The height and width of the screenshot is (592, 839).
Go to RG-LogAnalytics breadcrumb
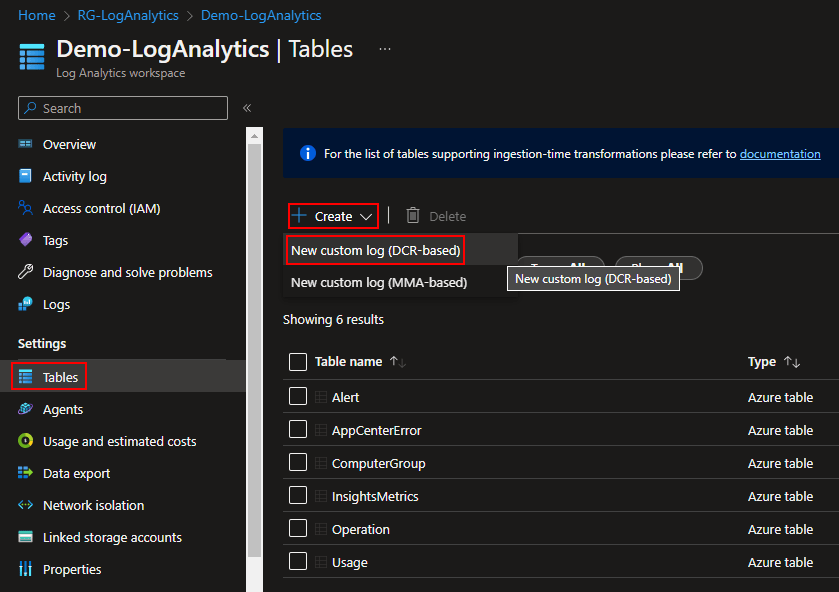[127, 15]
